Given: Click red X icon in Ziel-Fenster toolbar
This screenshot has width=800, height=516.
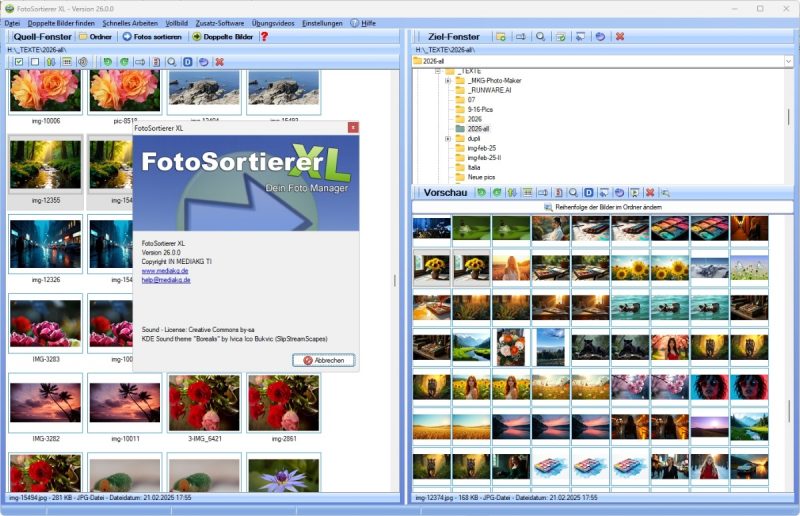Looking at the screenshot, I should (620, 37).
